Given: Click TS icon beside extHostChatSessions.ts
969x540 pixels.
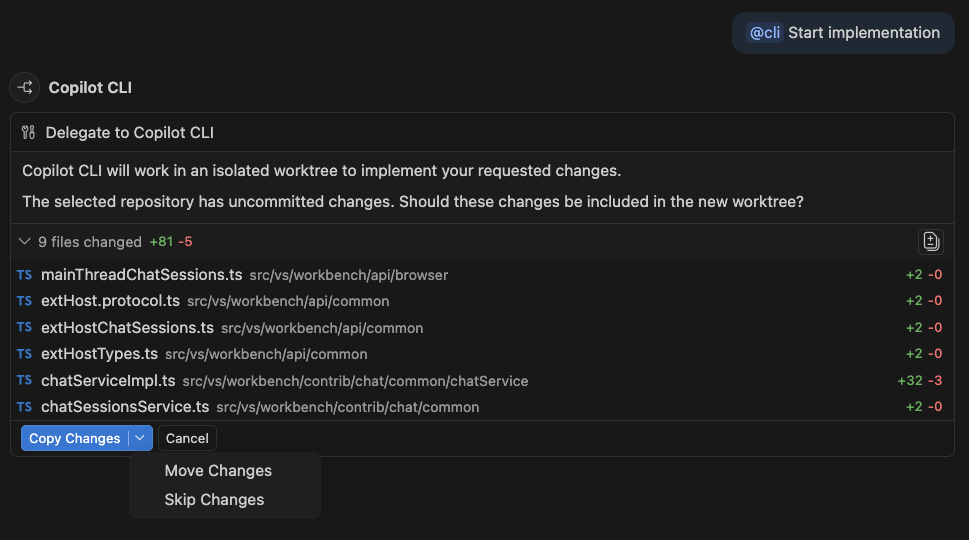Looking at the screenshot, I should (x=24, y=328).
